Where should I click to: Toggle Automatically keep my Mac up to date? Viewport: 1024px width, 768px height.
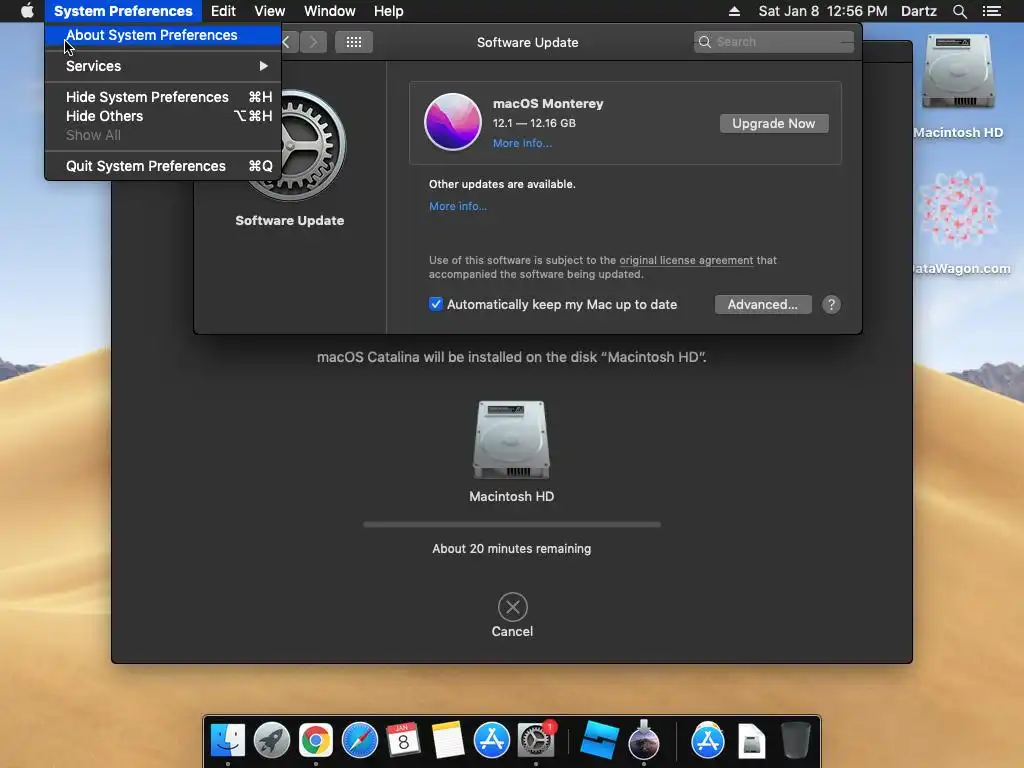[x=436, y=304]
